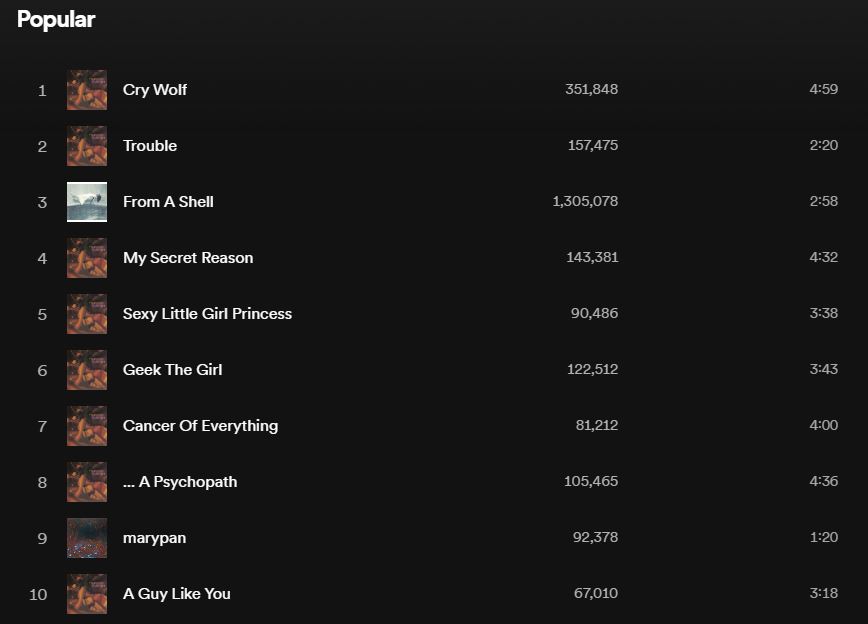Click the 1,305,078 play count

coord(585,202)
